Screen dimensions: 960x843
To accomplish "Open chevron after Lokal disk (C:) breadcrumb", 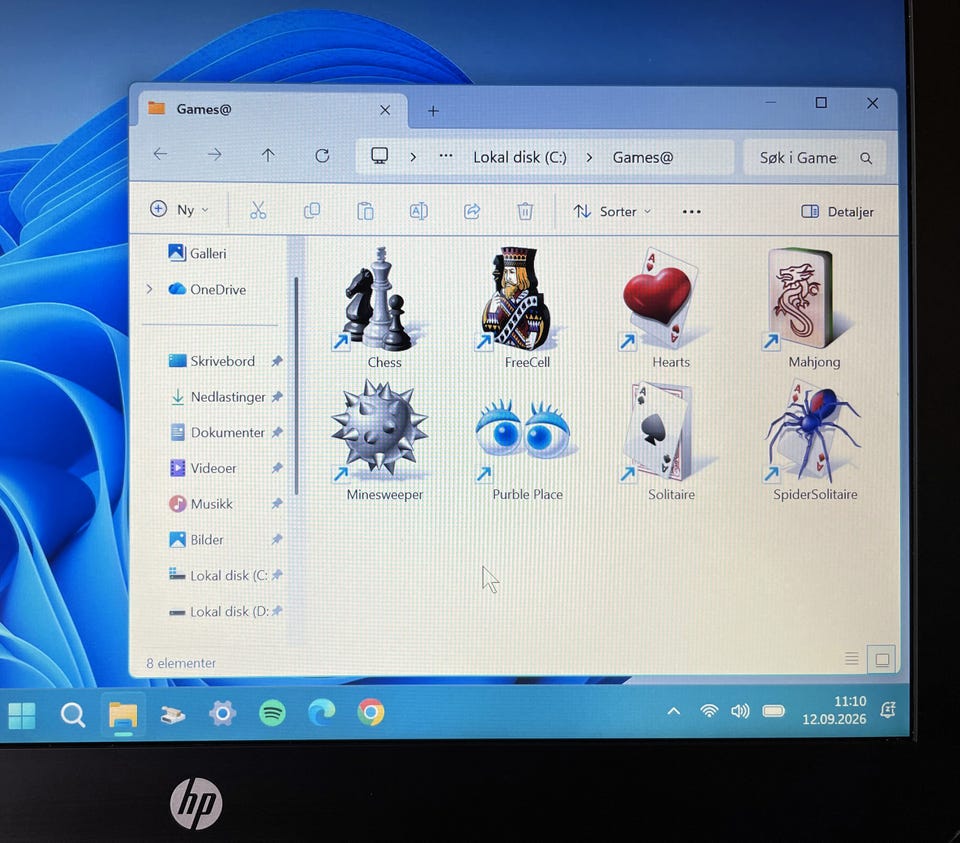I will pos(589,158).
